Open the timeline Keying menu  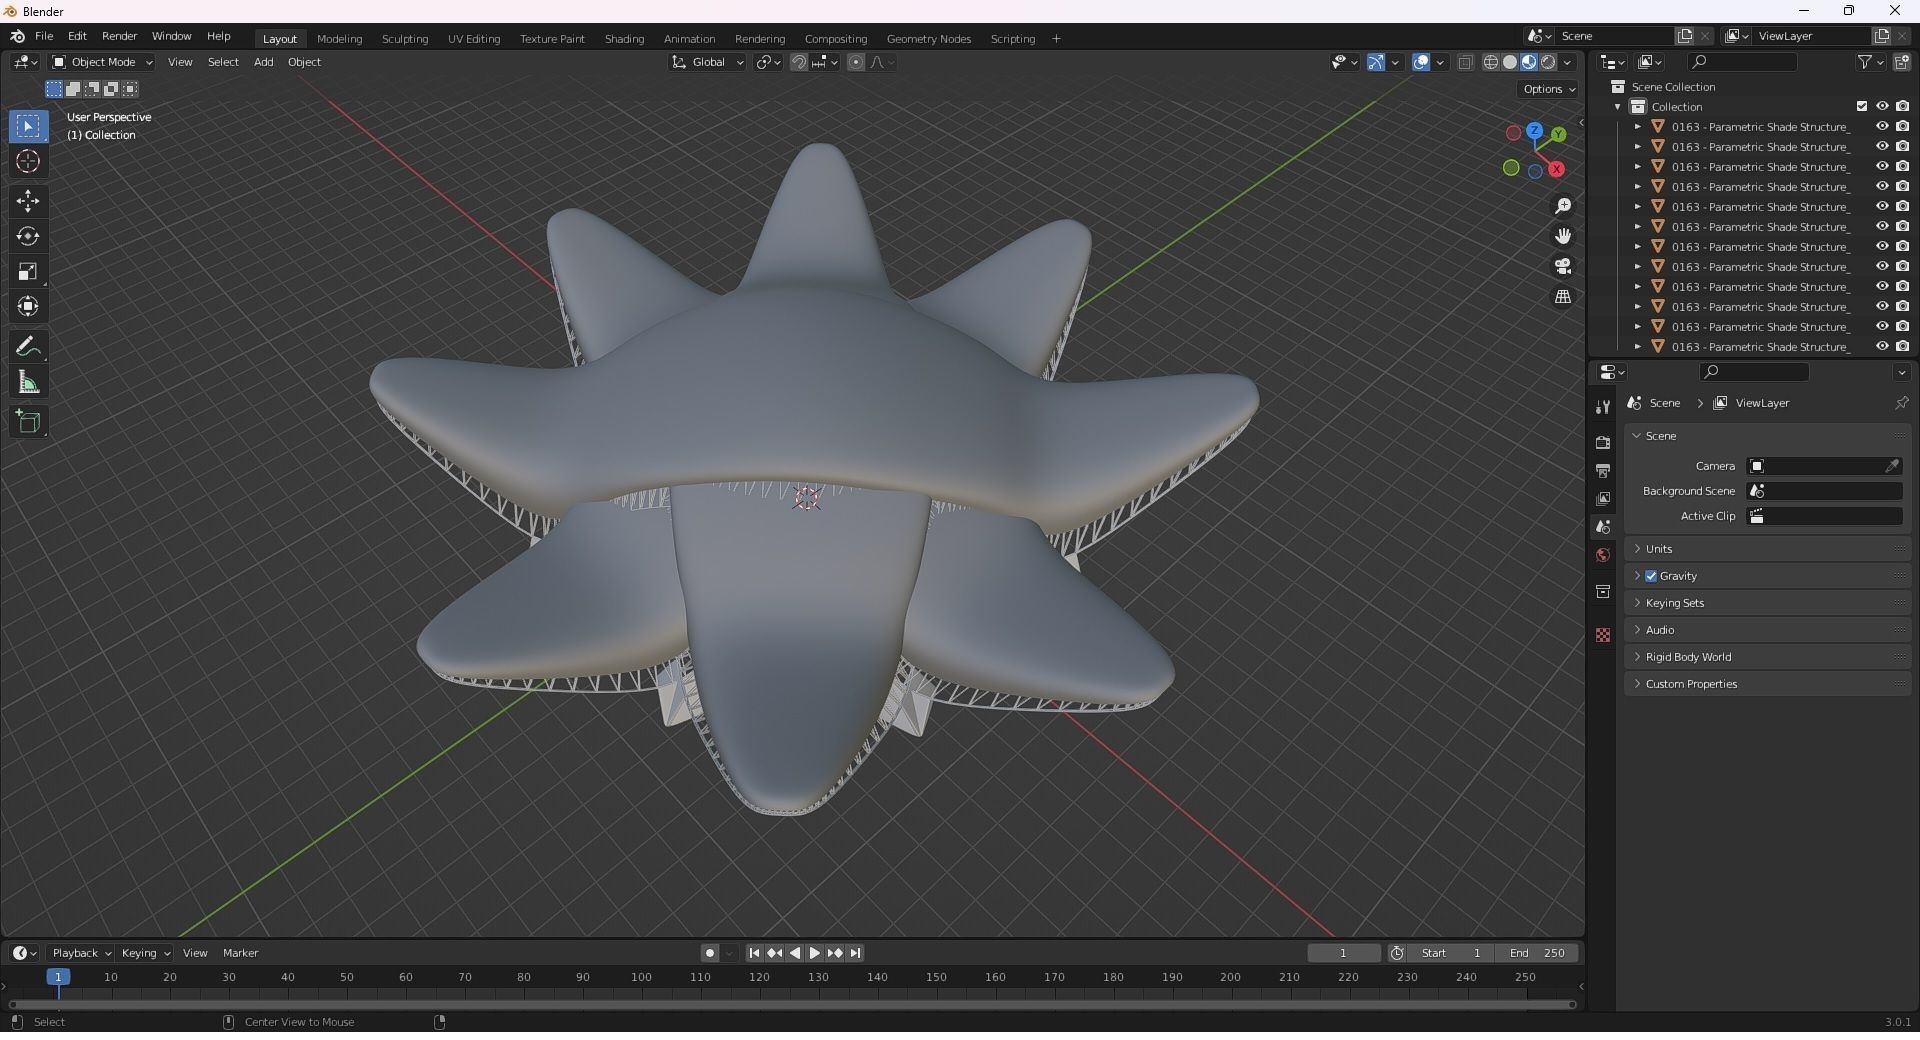point(145,953)
